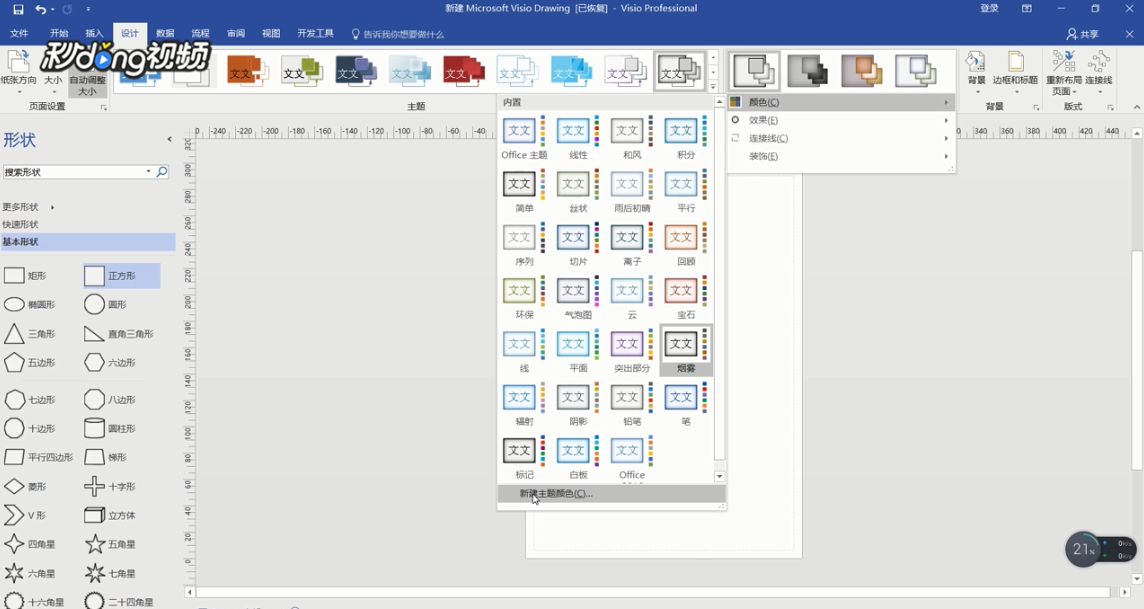The image size is (1144, 609).
Task: Choose the 白板 color scheme
Action: click(578, 457)
